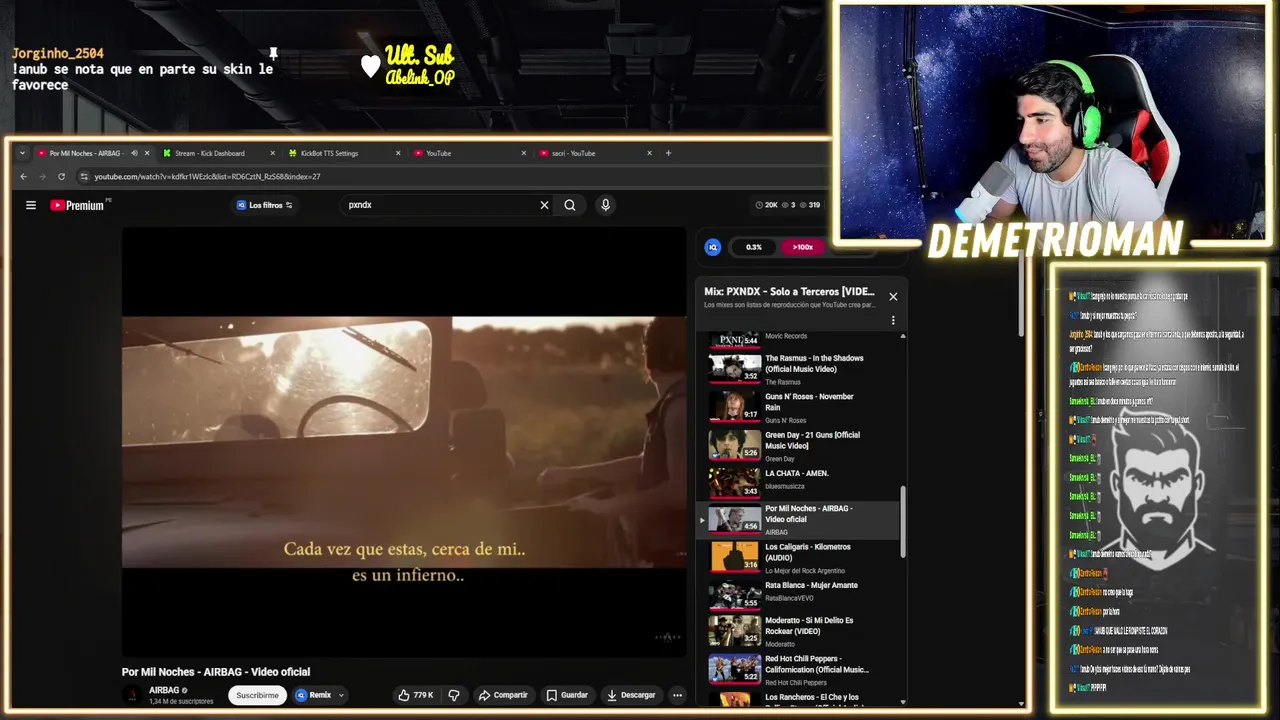Viewport: 1280px width, 720px height.
Task: Switch to the sacri - YouTube tab
Action: click(574, 153)
